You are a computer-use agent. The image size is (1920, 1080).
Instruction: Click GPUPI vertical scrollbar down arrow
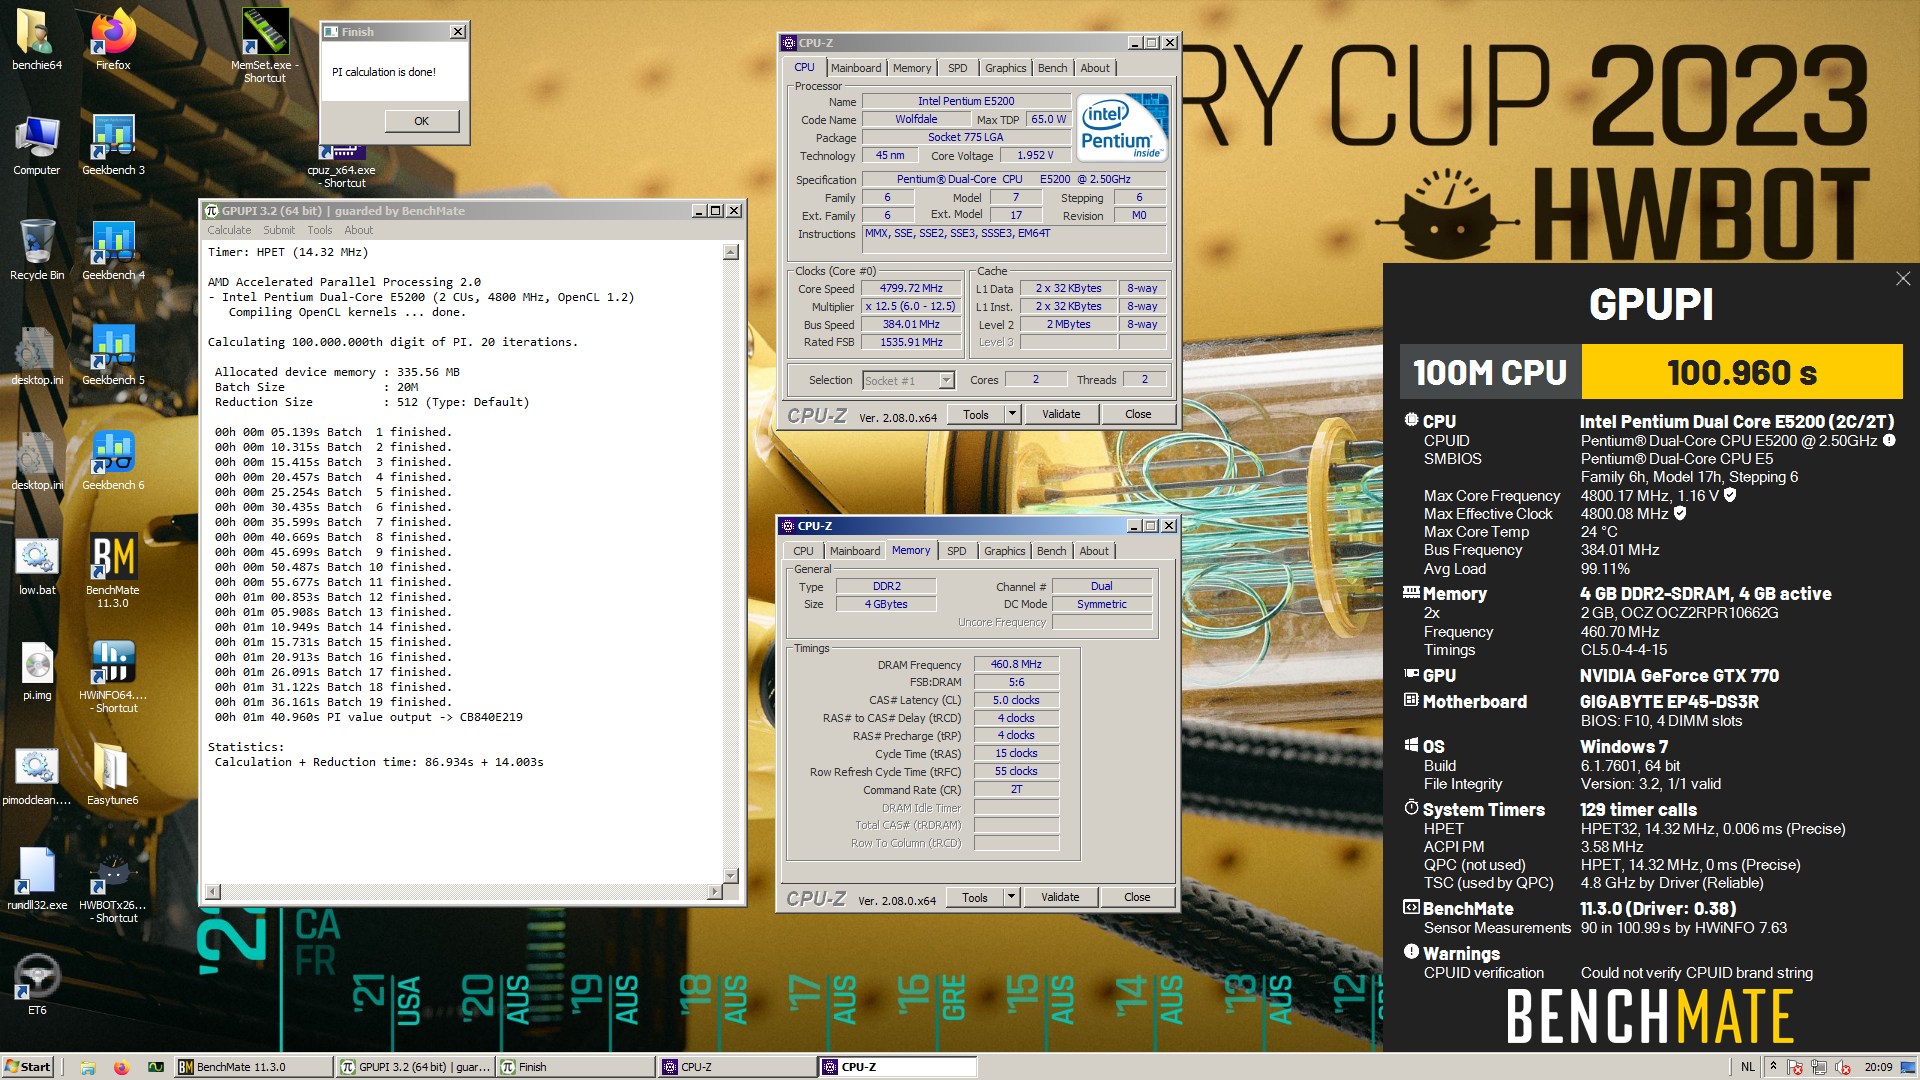pos(731,875)
